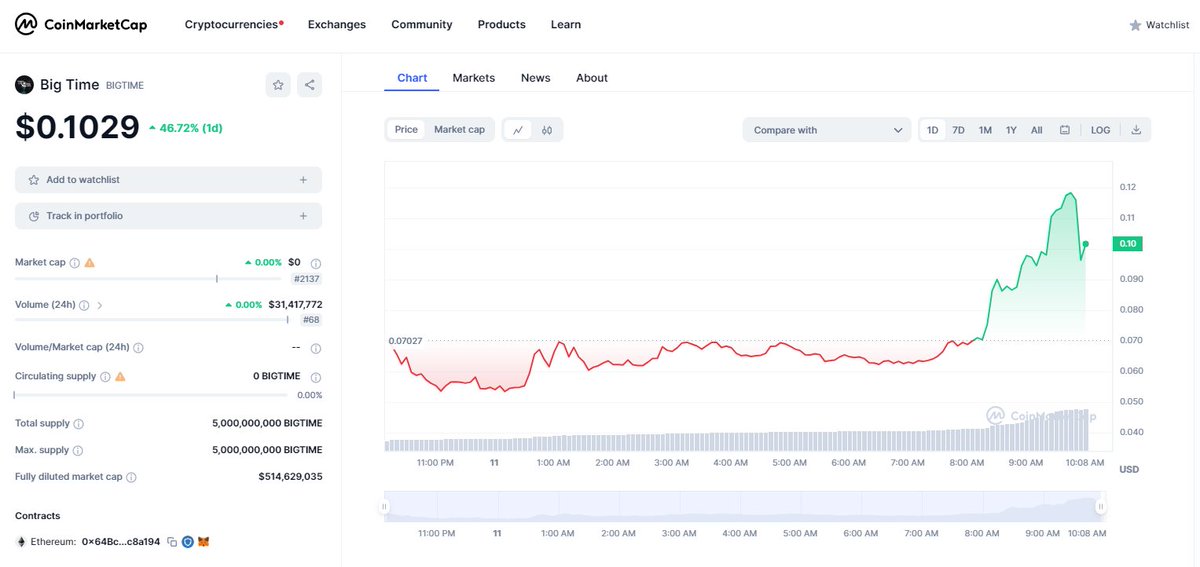Select the 7D time range
The image size is (1200, 567).
pos(958,130)
